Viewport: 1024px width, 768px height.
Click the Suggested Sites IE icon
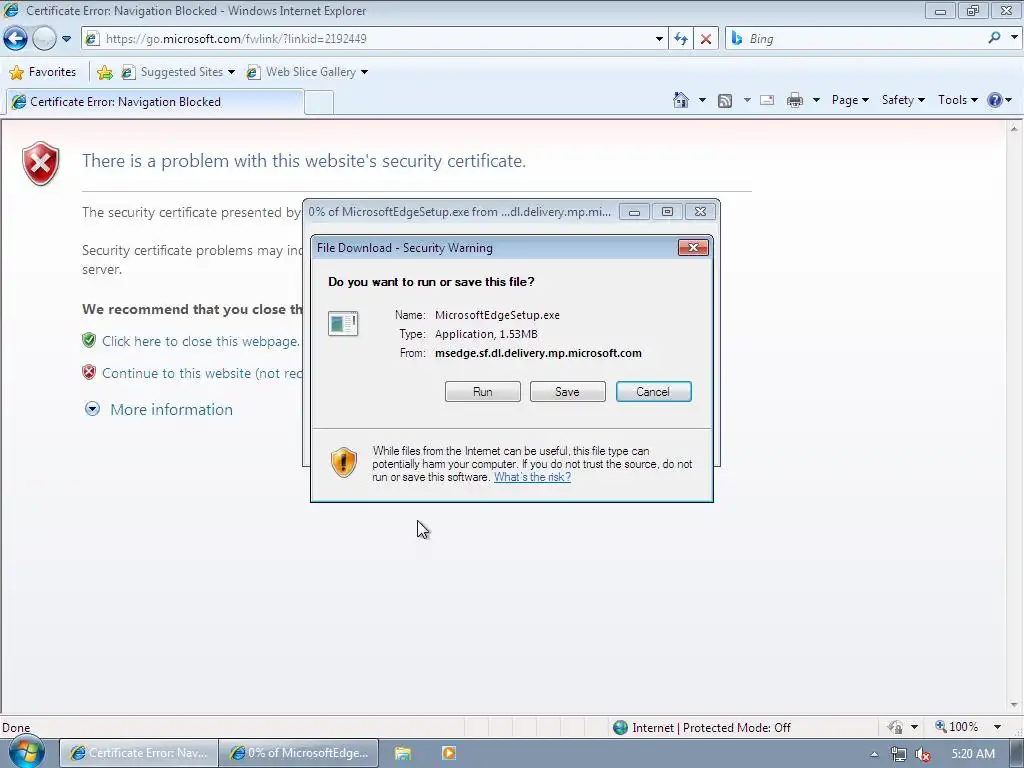coord(129,72)
